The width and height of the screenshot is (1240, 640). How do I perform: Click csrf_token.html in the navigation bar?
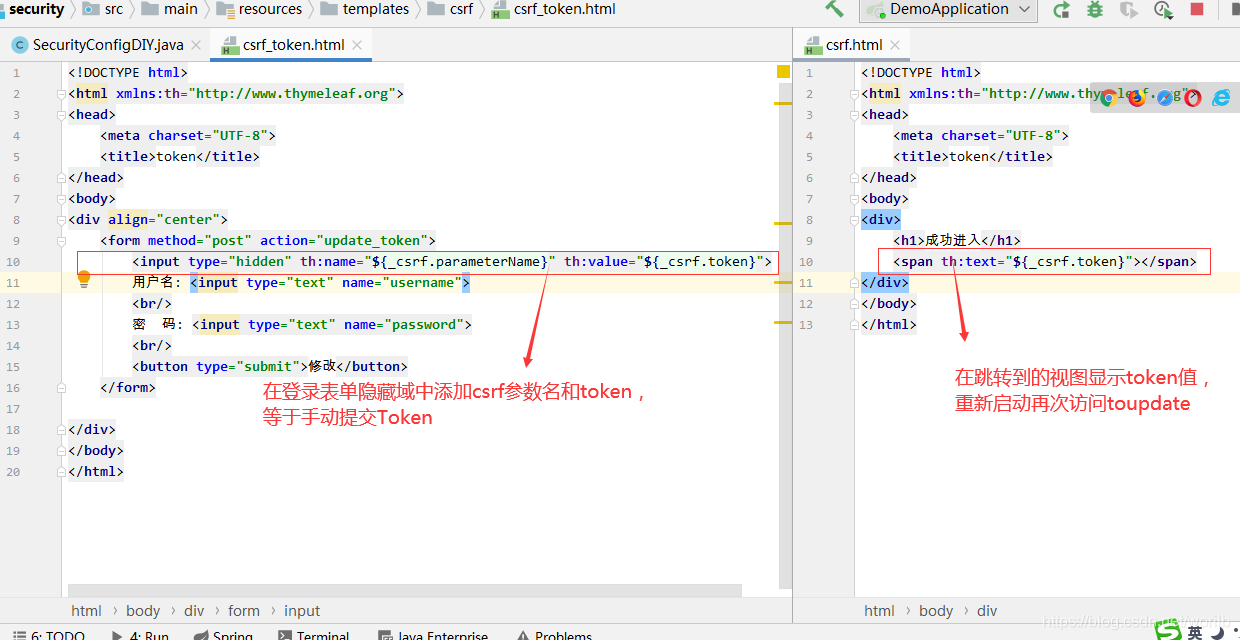554,9
